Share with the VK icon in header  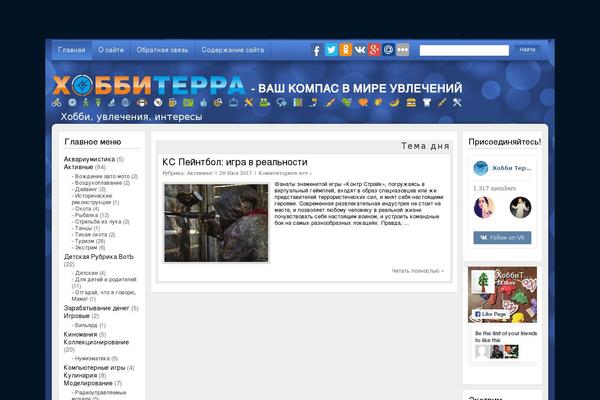point(360,50)
